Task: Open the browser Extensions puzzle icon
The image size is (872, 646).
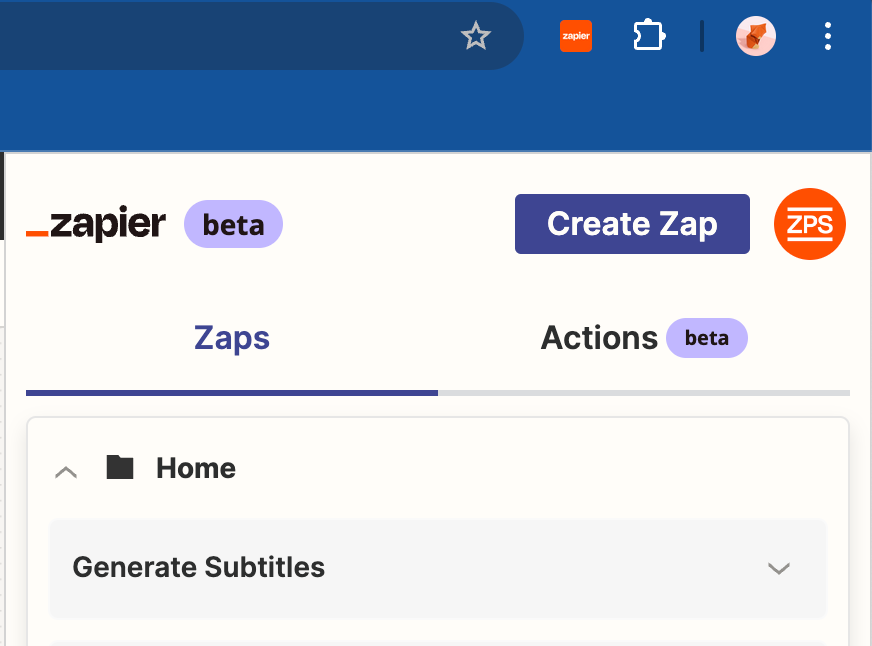Action: tap(649, 36)
